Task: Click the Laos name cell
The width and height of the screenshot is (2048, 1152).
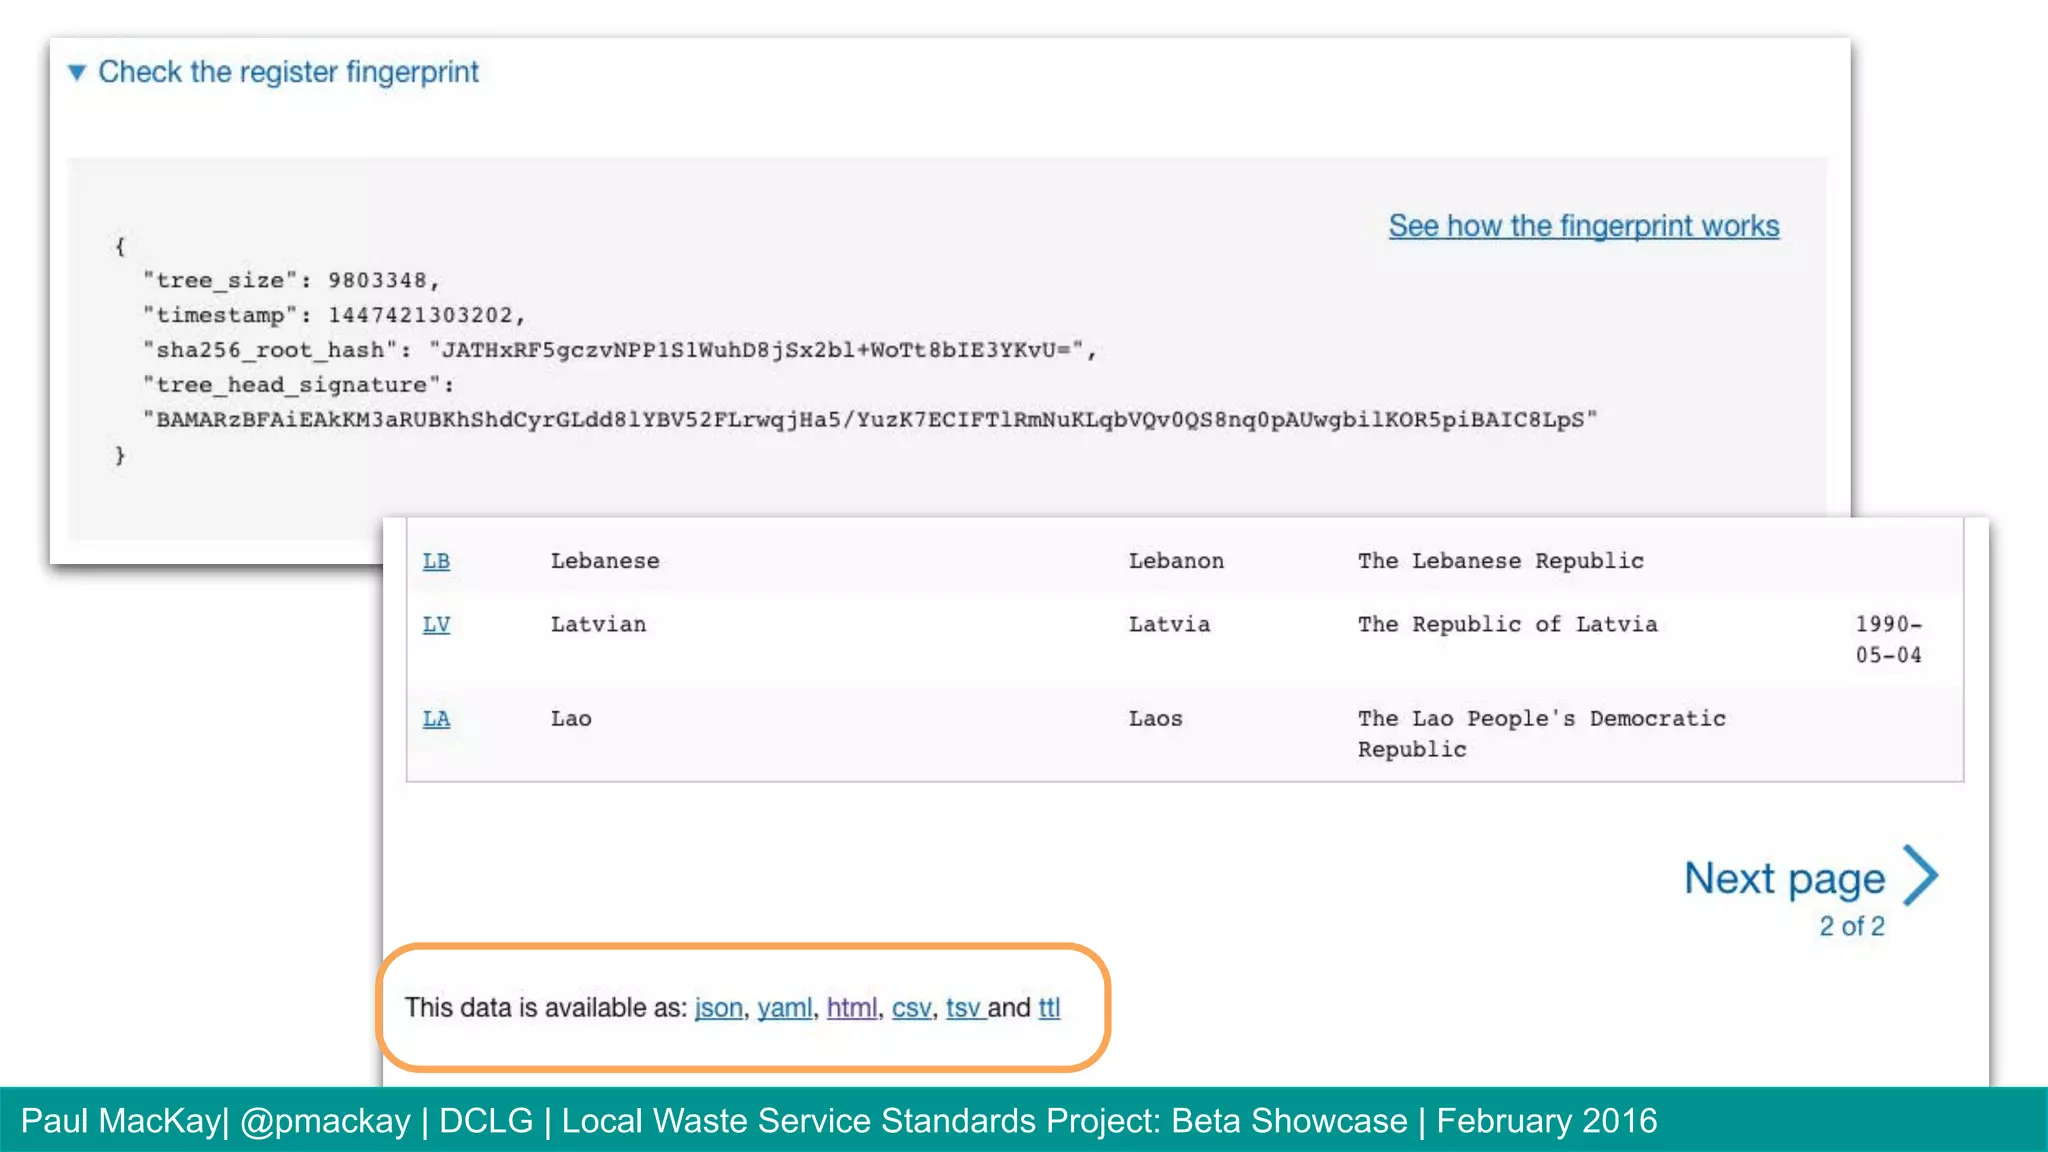Action: coord(1155,718)
